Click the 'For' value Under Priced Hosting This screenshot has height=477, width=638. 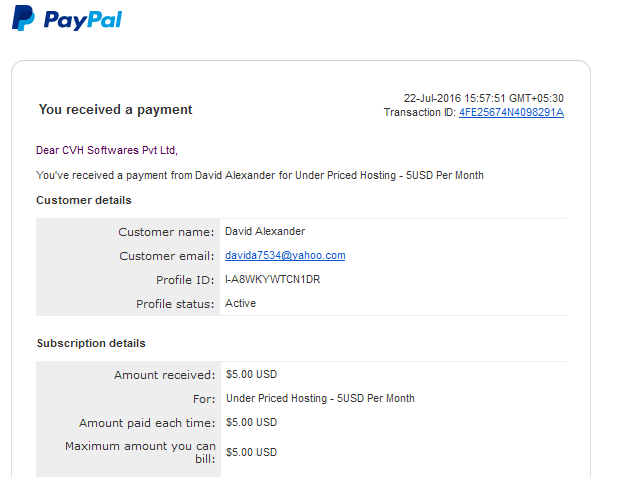320,398
